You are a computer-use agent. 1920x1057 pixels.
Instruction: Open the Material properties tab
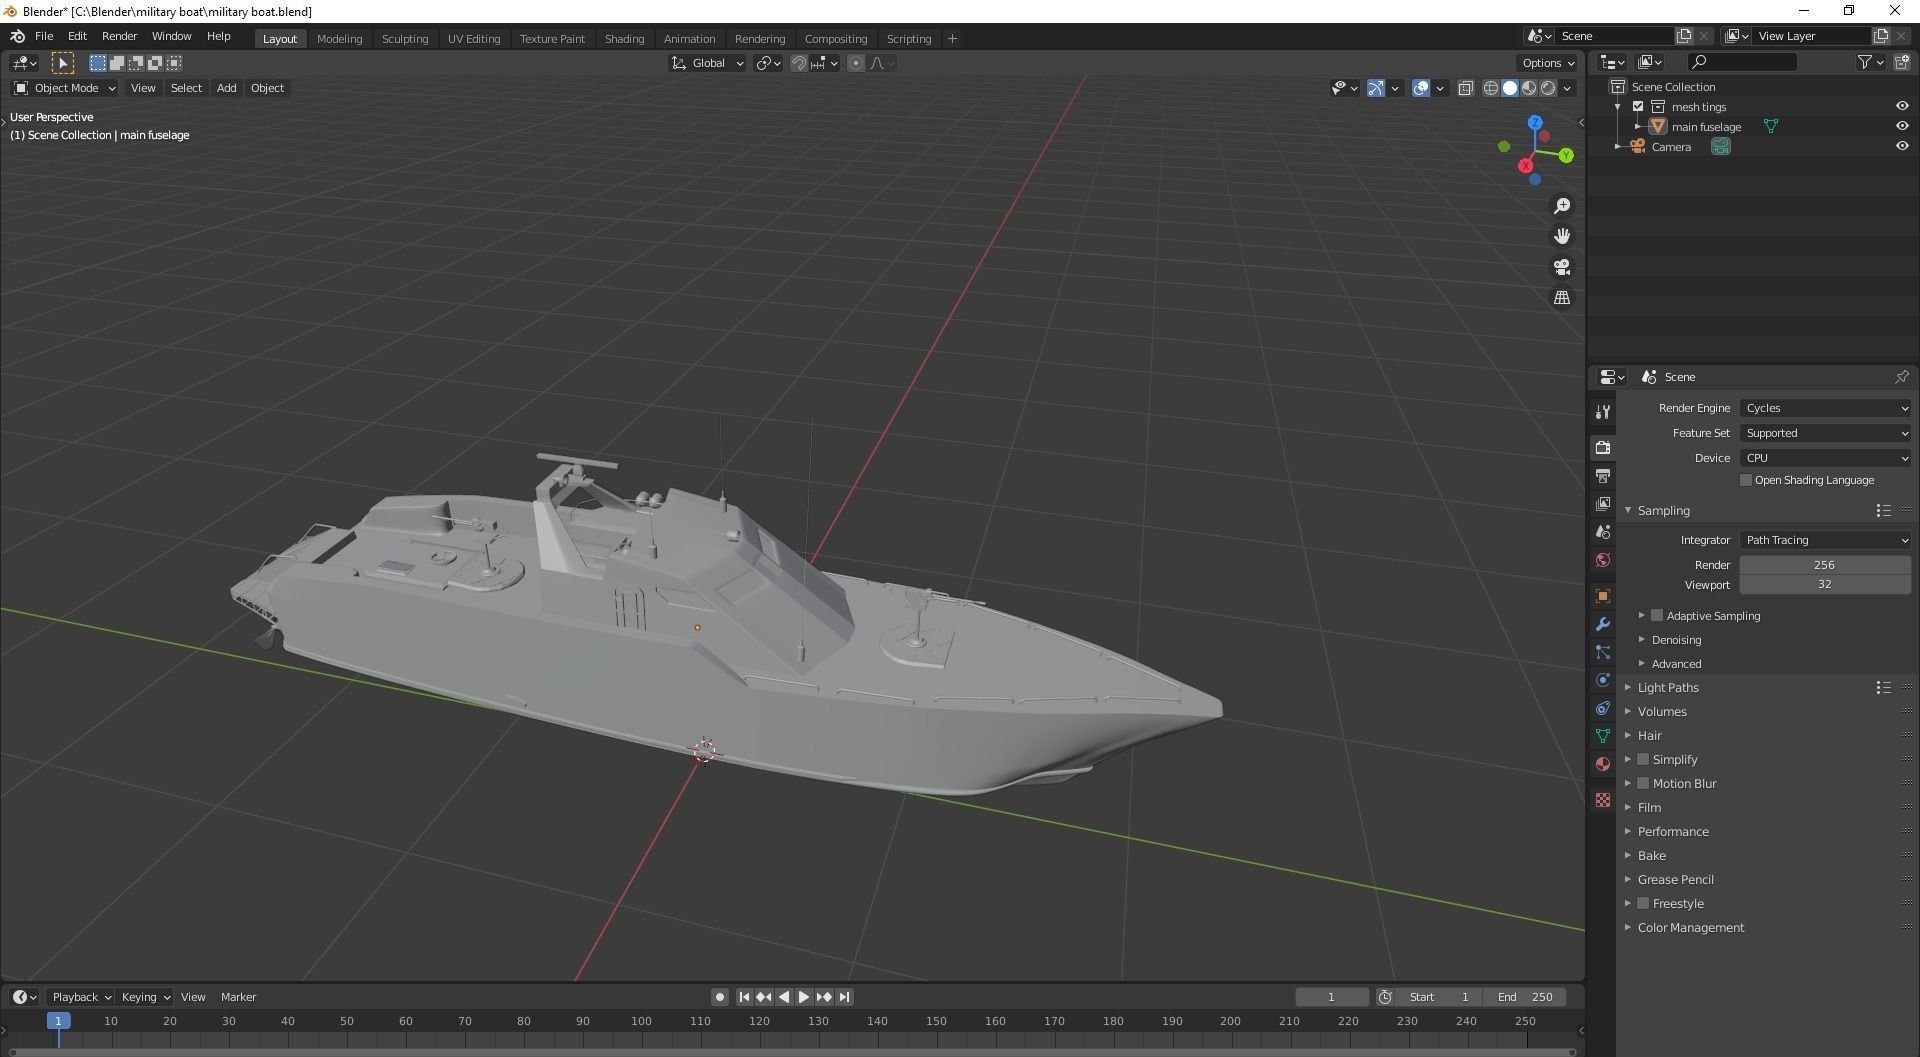[x=1603, y=764]
